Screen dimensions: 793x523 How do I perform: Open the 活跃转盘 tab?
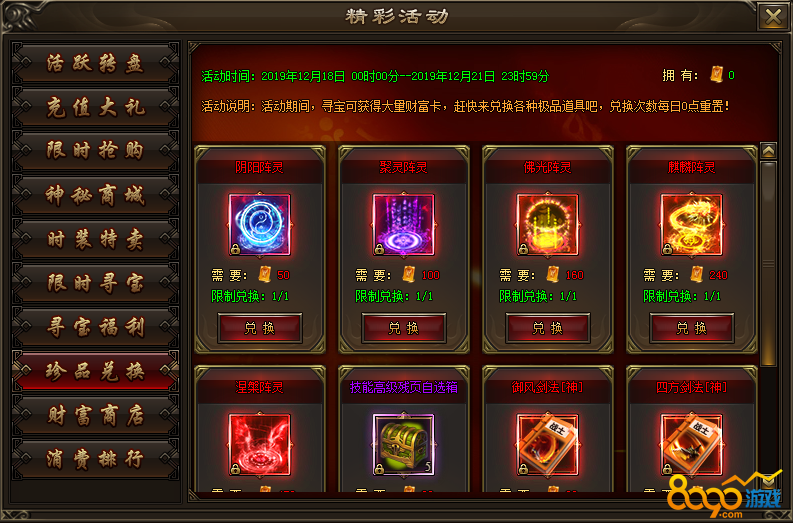pyautogui.click(x=96, y=63)
